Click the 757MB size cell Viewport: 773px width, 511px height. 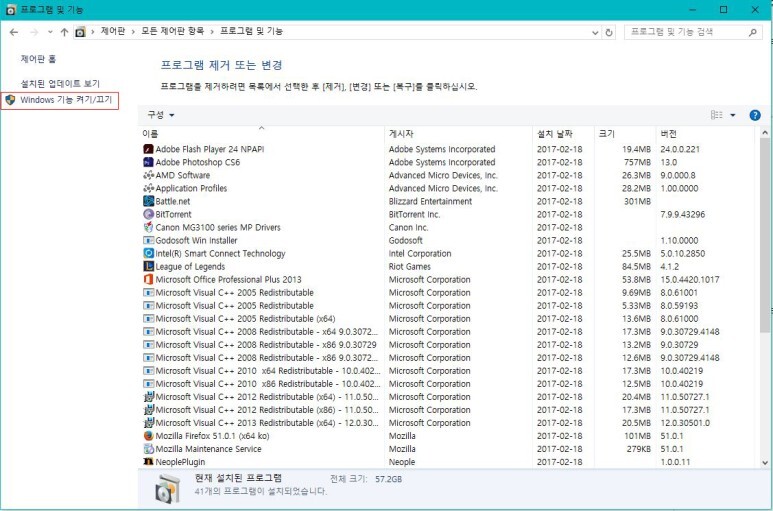click(637, 162)
